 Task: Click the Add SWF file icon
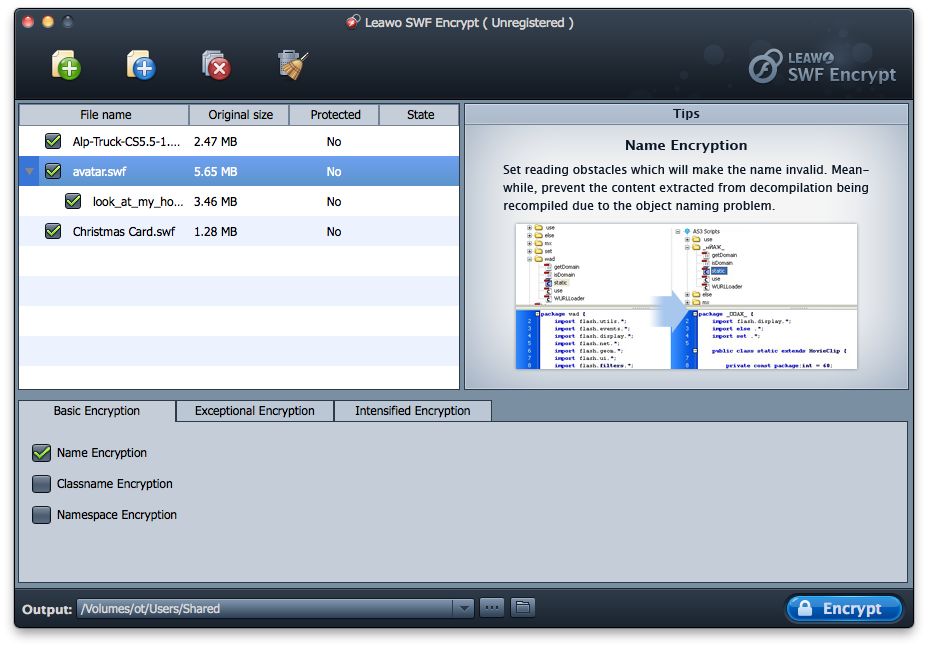pyautogui.click(x=66, y=64)
